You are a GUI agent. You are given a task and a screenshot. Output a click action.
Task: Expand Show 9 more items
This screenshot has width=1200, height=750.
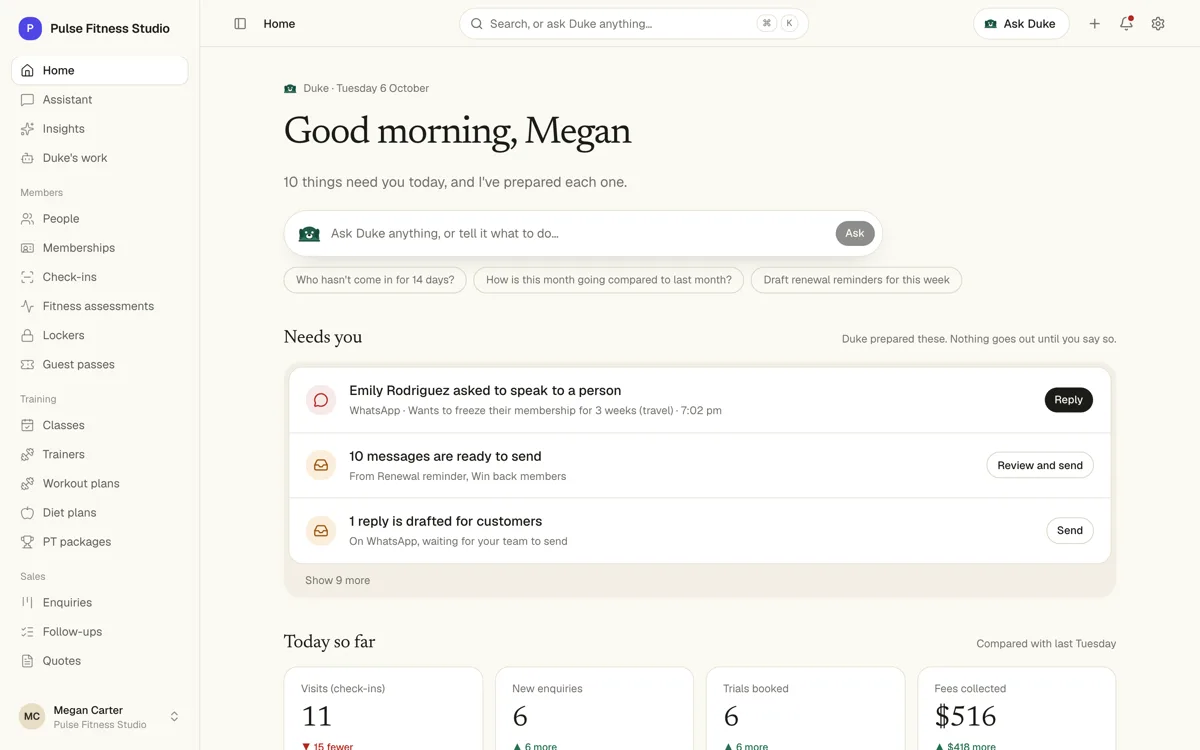(337, 580)
